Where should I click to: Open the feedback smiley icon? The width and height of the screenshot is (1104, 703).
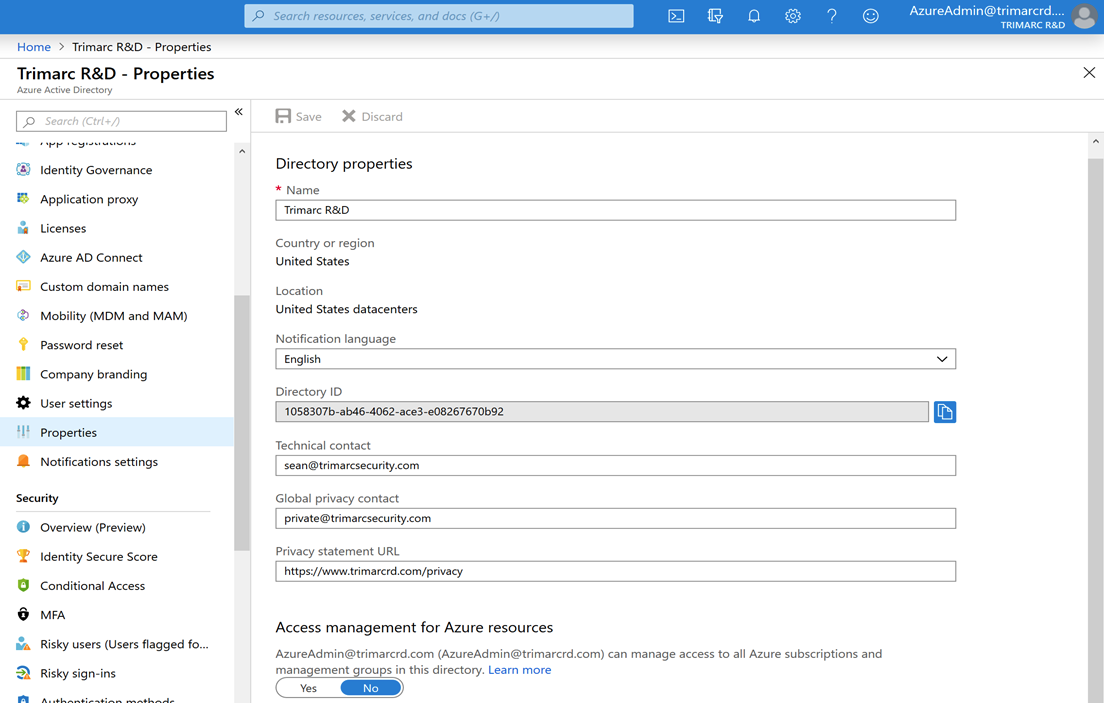(870, 16)
